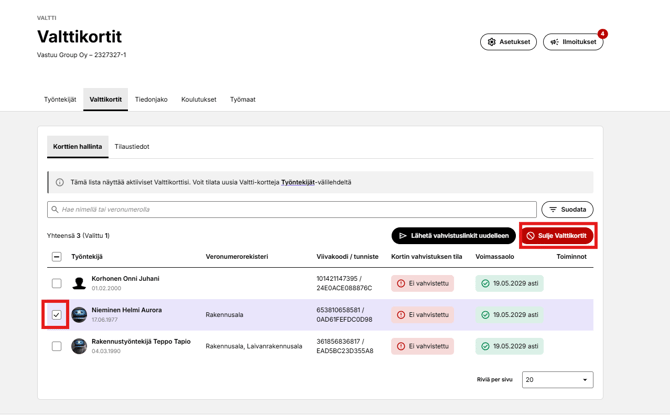Click Lähetä vahvistuslinkit uudelleen button
Screen dimensions: 670x417
[453, 236]
